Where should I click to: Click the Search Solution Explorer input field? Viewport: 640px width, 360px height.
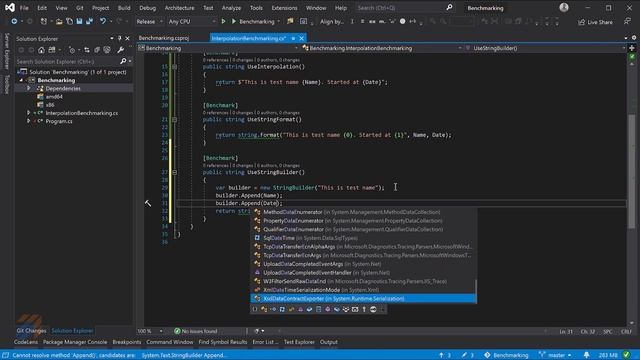(67, 61)
